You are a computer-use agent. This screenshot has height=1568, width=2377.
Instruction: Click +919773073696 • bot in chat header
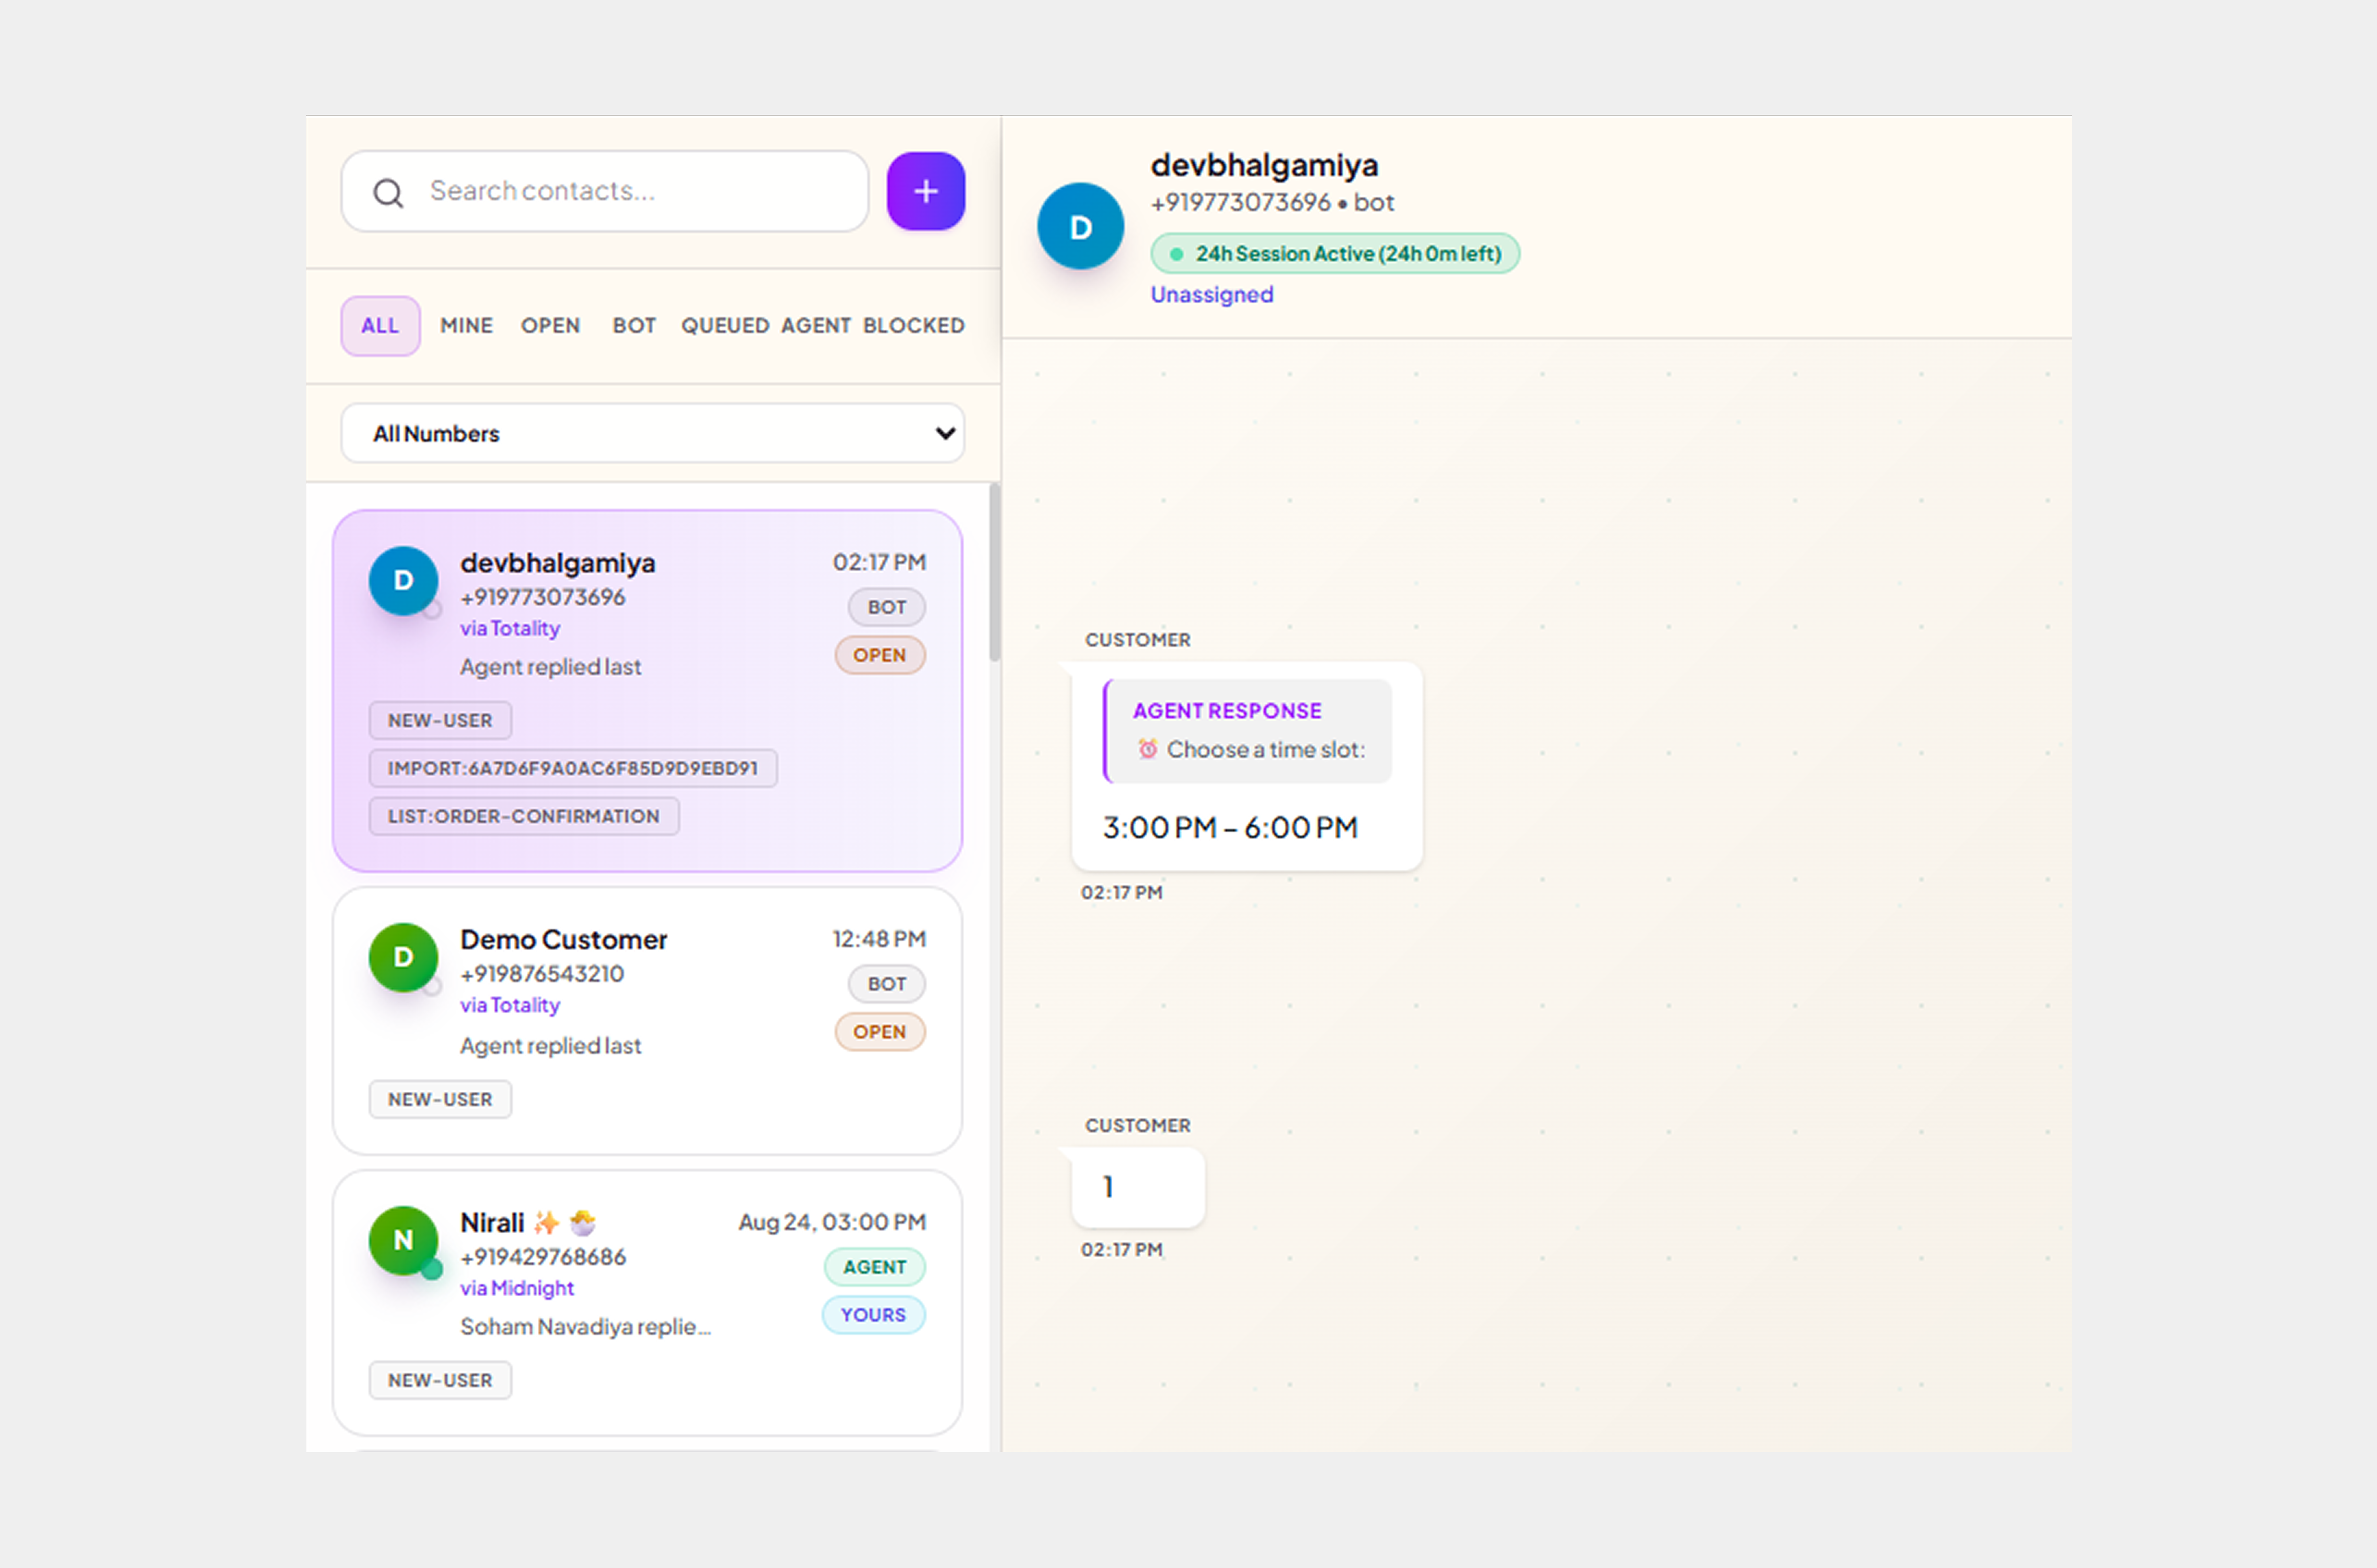(1272, 202)
